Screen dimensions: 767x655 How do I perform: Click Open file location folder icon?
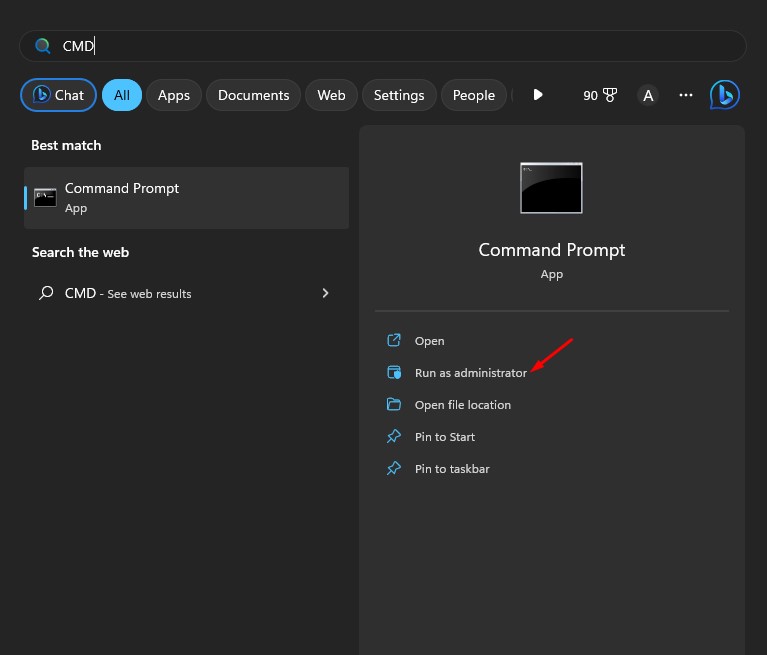394,405
